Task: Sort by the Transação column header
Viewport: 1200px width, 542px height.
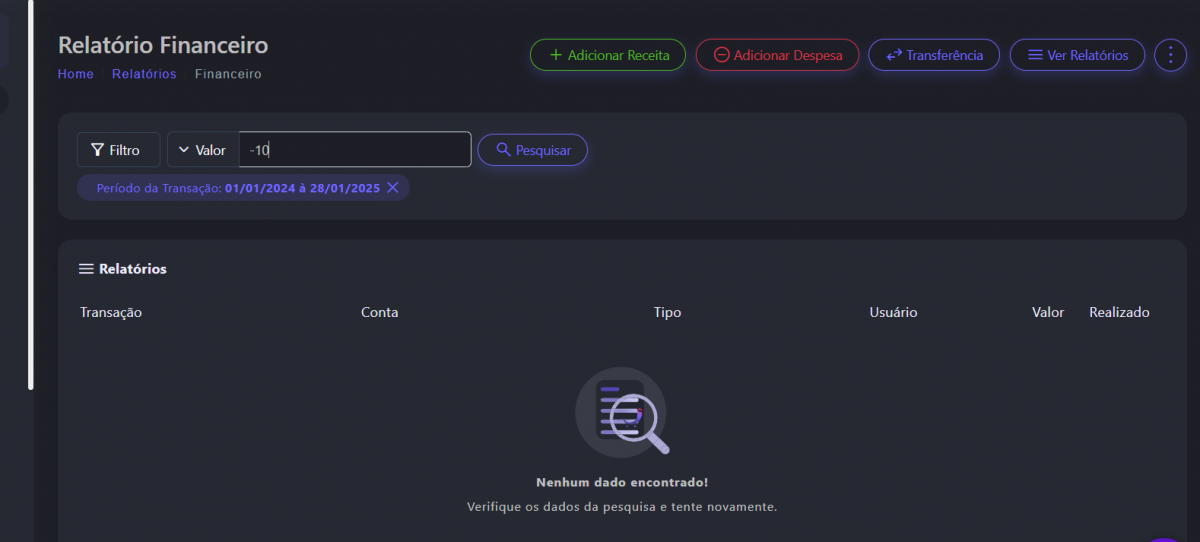Action: point(111,312)
